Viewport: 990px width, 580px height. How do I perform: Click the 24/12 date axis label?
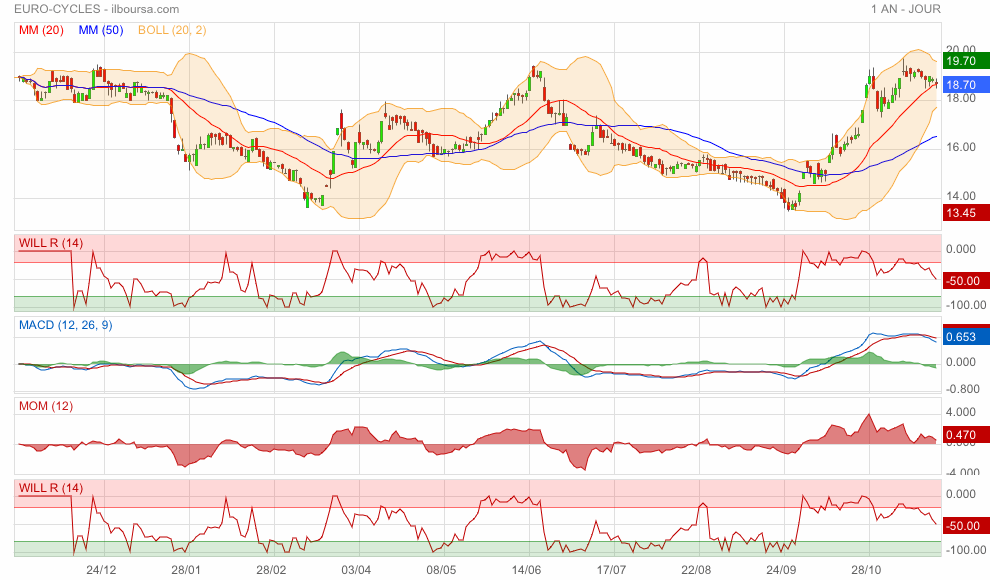101,570
